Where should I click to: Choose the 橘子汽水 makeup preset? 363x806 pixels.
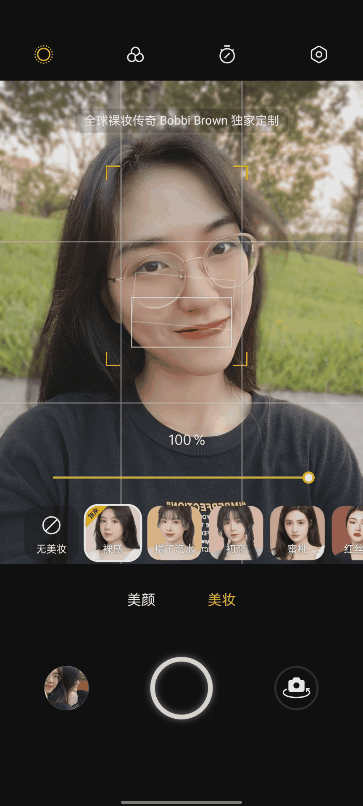tap(174, 533)
